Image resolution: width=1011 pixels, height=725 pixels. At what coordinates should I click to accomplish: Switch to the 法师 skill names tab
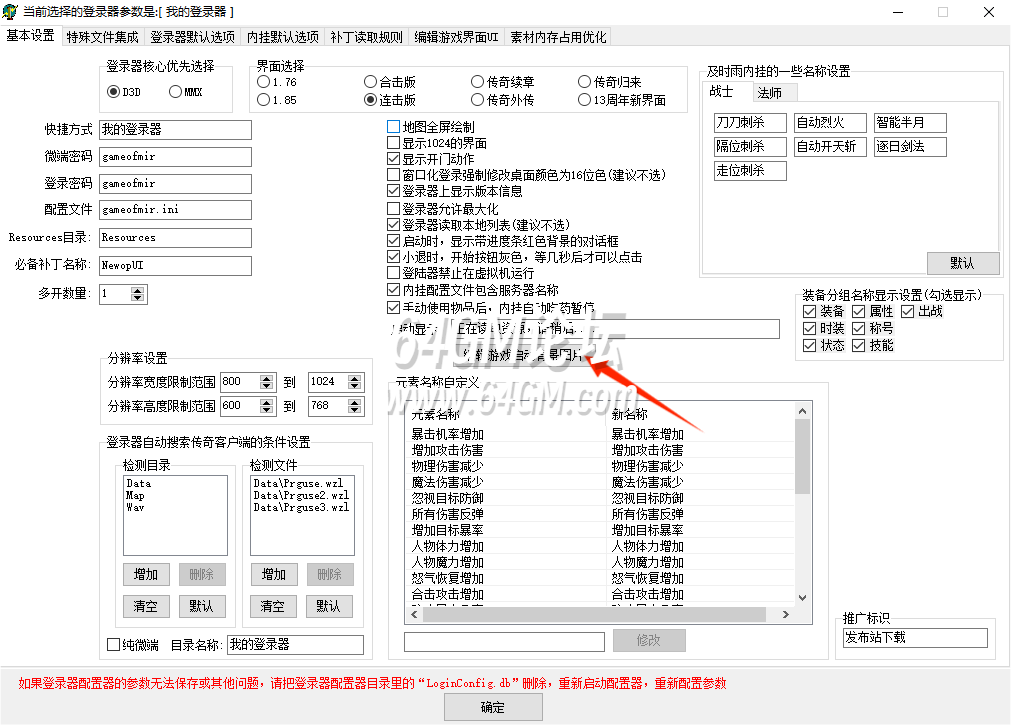click(775, 93)
